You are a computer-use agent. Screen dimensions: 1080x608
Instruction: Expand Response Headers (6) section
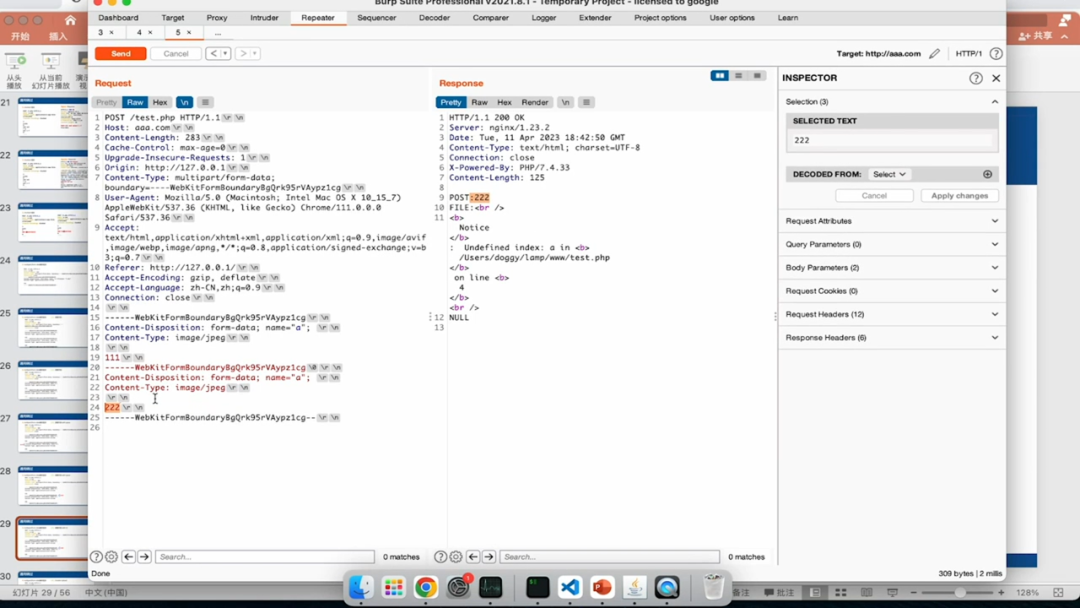tap(892, 338)
